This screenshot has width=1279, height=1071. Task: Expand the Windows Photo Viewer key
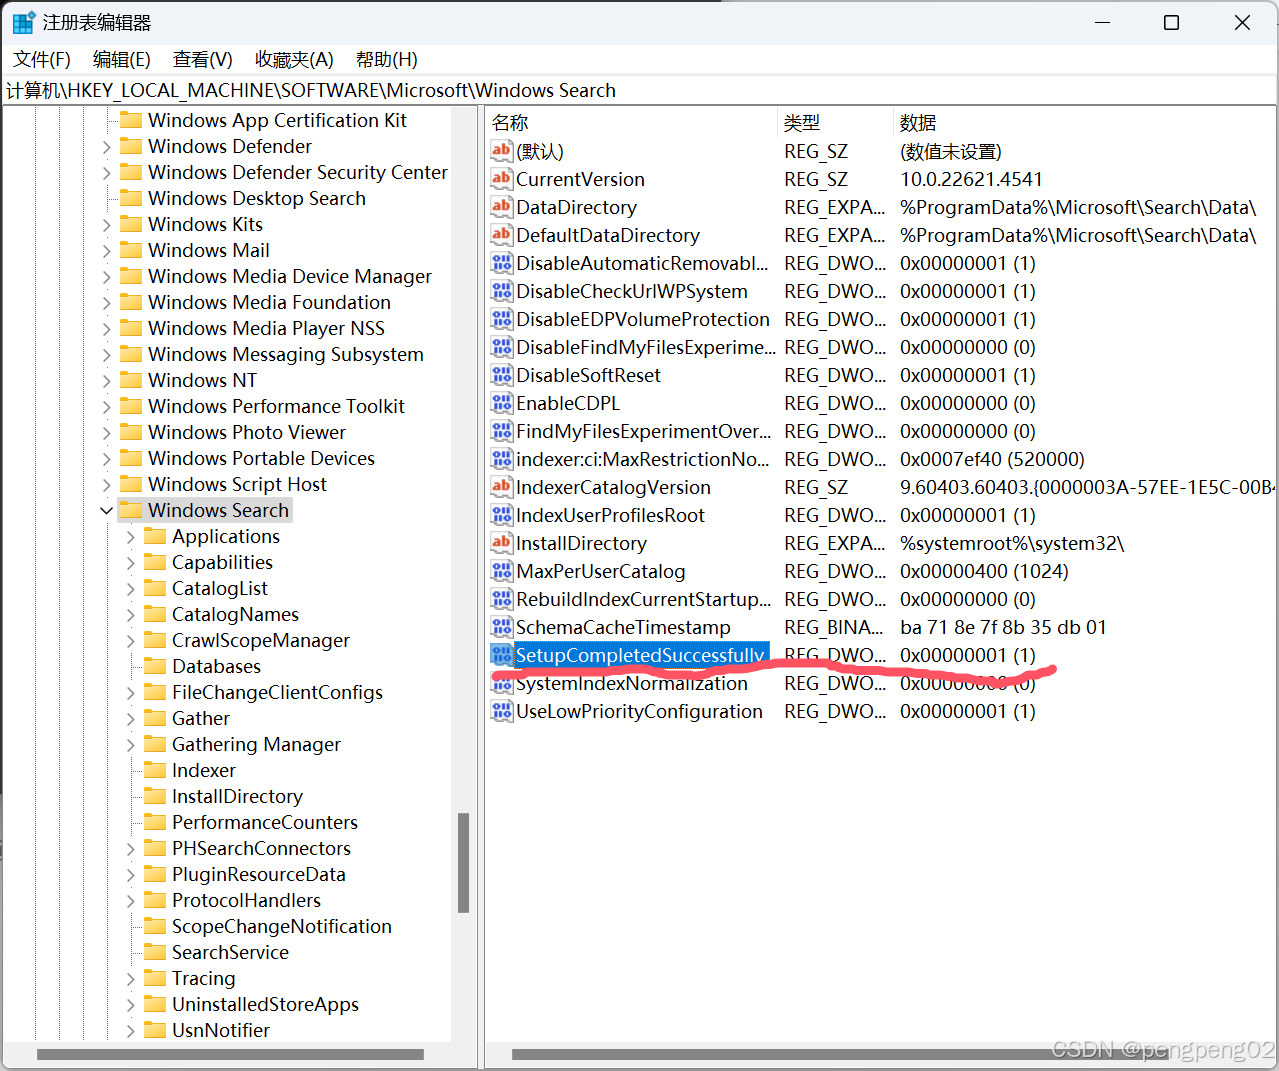(x=106, y=432)
